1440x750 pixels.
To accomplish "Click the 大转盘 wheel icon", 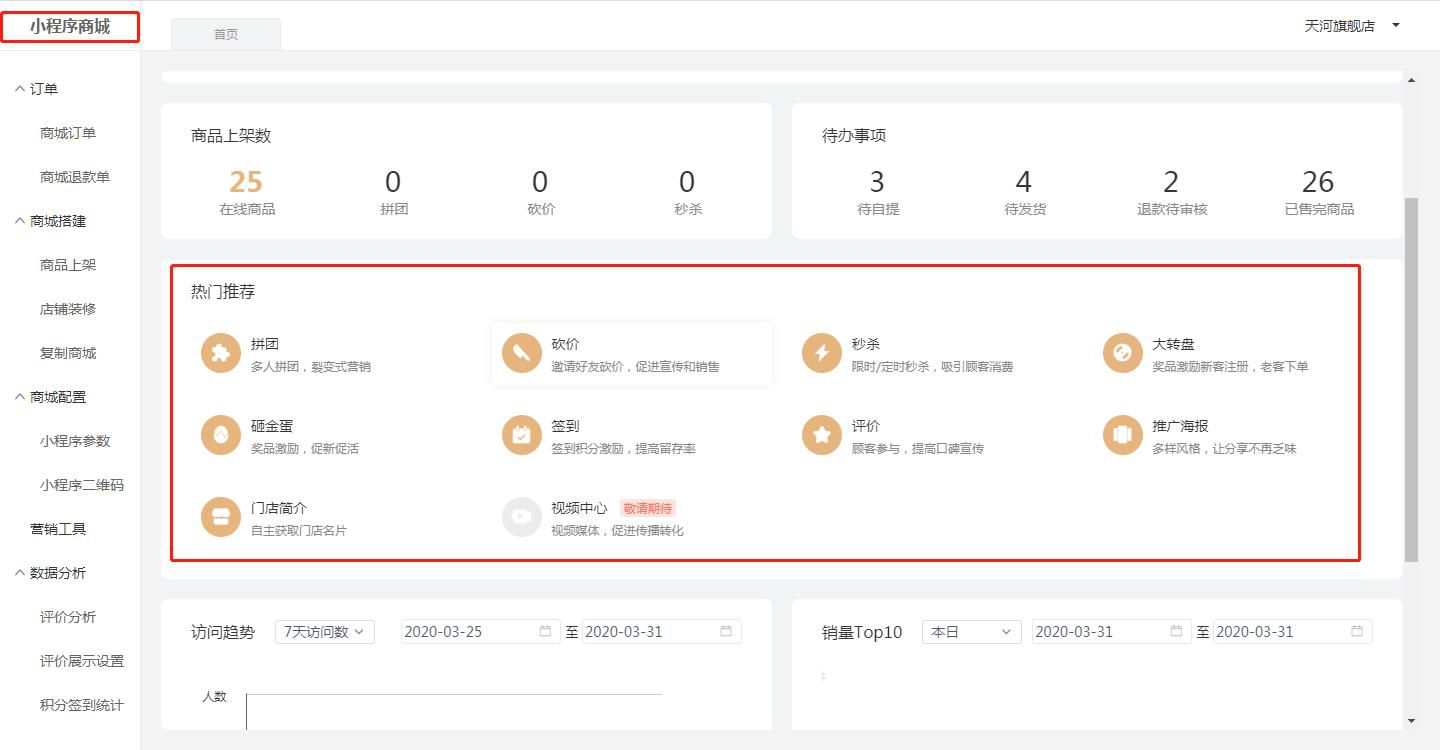I will click(x=1122, y=353).
